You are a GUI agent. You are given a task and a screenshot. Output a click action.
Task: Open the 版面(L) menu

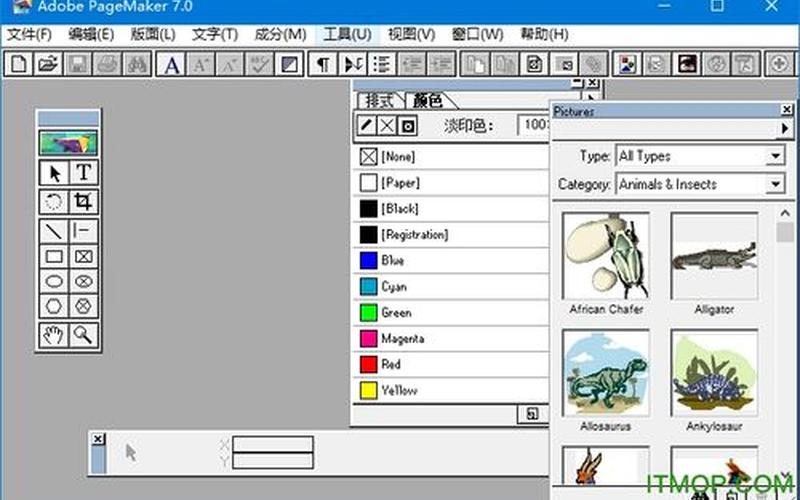[x=153, y=35]
